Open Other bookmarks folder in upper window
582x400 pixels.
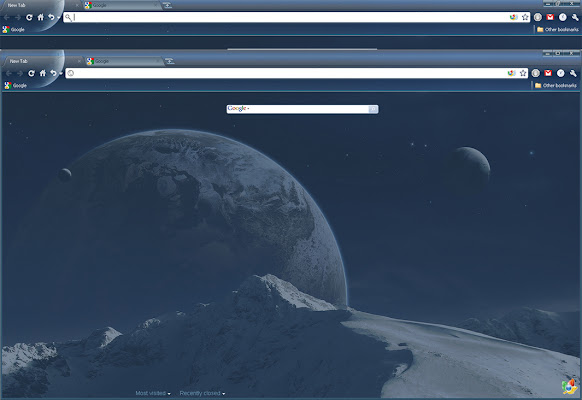coord(558,29)
